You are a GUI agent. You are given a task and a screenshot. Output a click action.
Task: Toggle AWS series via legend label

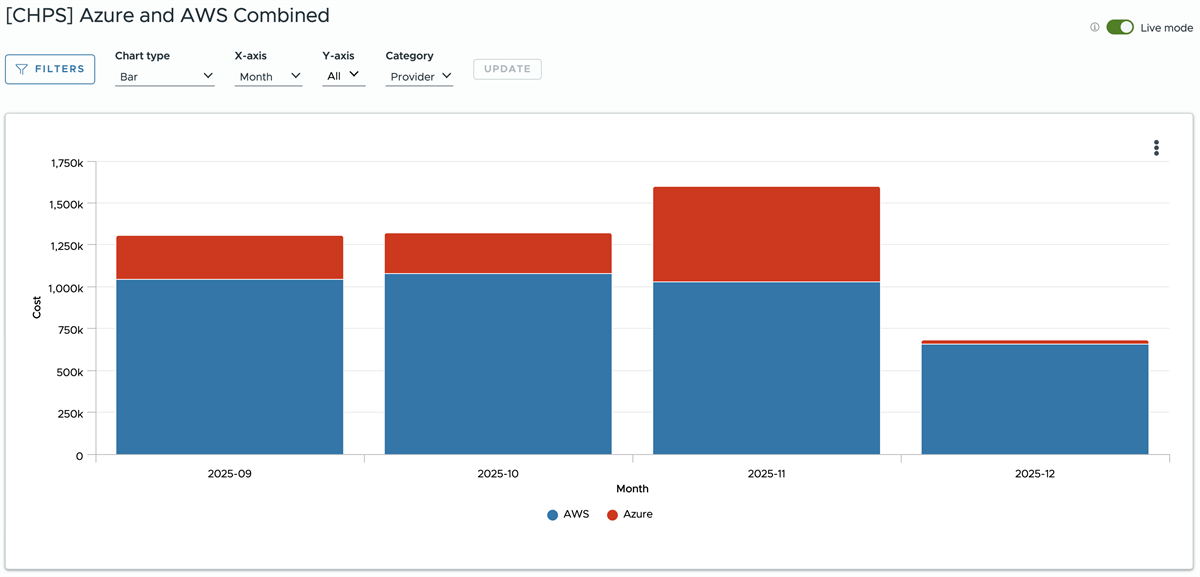[x=576, y=514]
